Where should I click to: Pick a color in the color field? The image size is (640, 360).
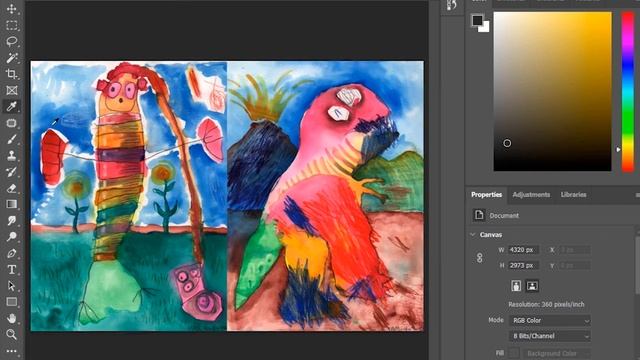tap(552, 91)
